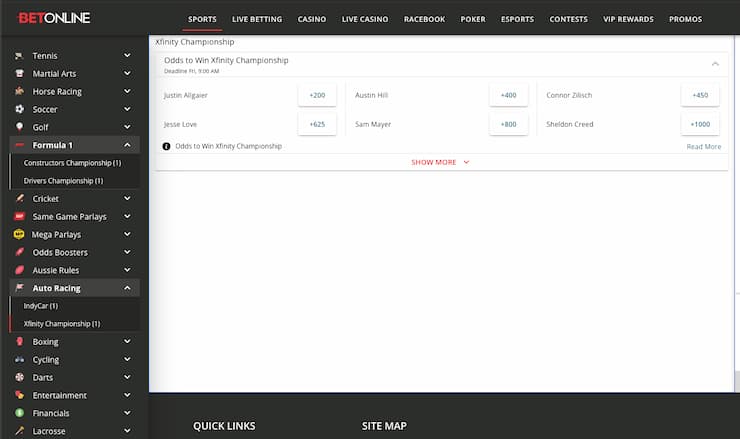The image size is (740, 439).
Task: Click the info icon beside Odds to Win
Action: coord(166,146)
